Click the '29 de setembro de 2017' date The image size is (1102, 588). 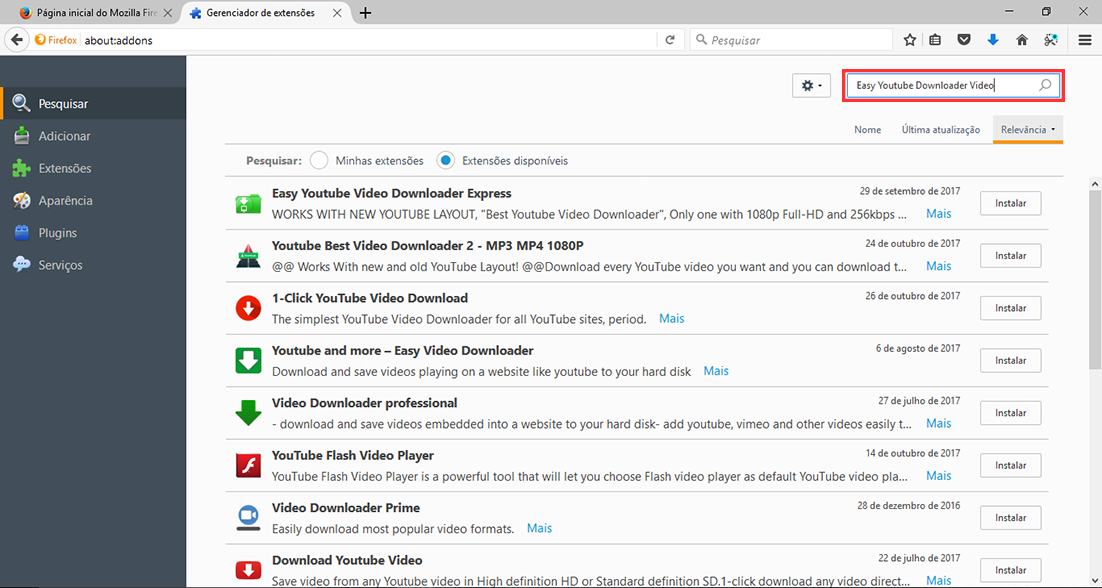tap(909, 191)
